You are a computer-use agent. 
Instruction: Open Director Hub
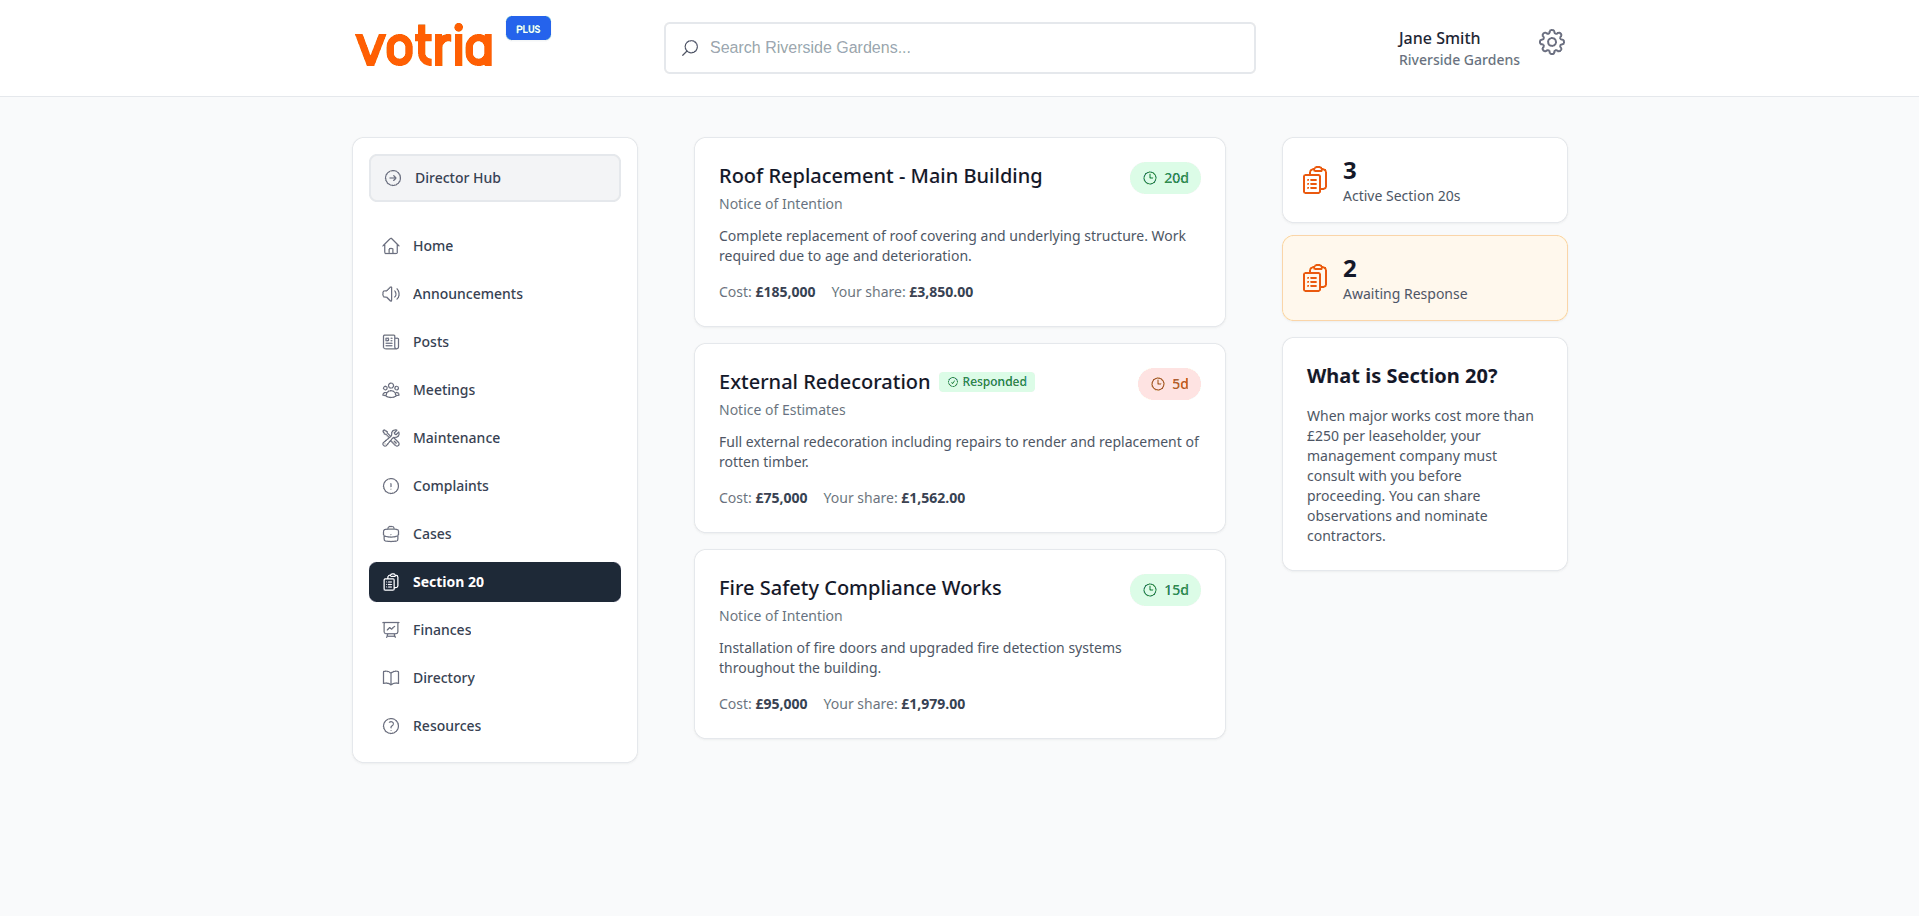tap(458, 177)
